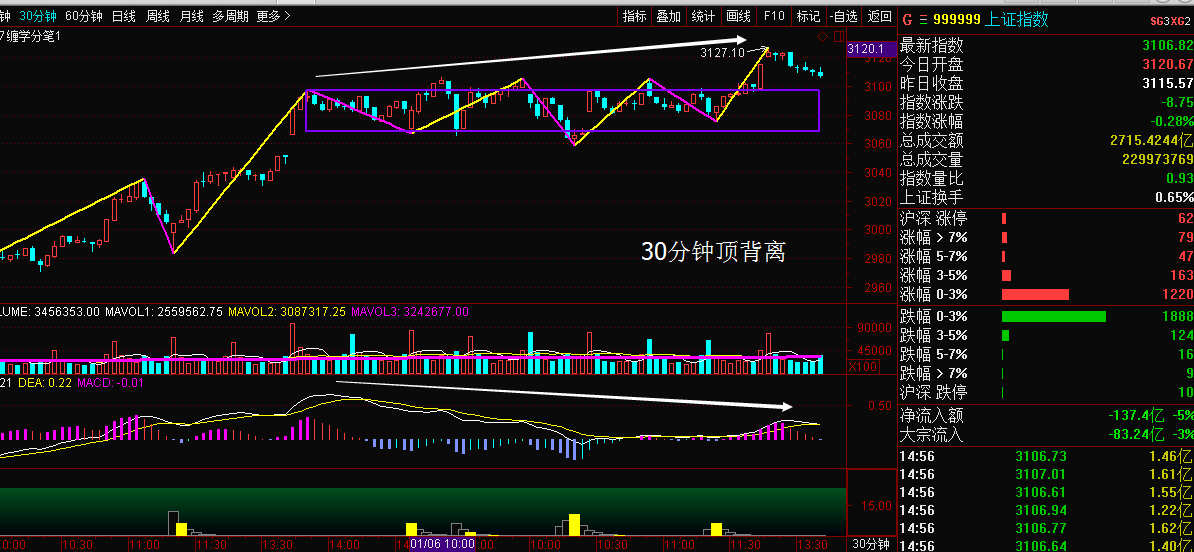
Task: Click the MACD: -0.01 indicator label
Action: pyautogui.click(x=111, y=383)
